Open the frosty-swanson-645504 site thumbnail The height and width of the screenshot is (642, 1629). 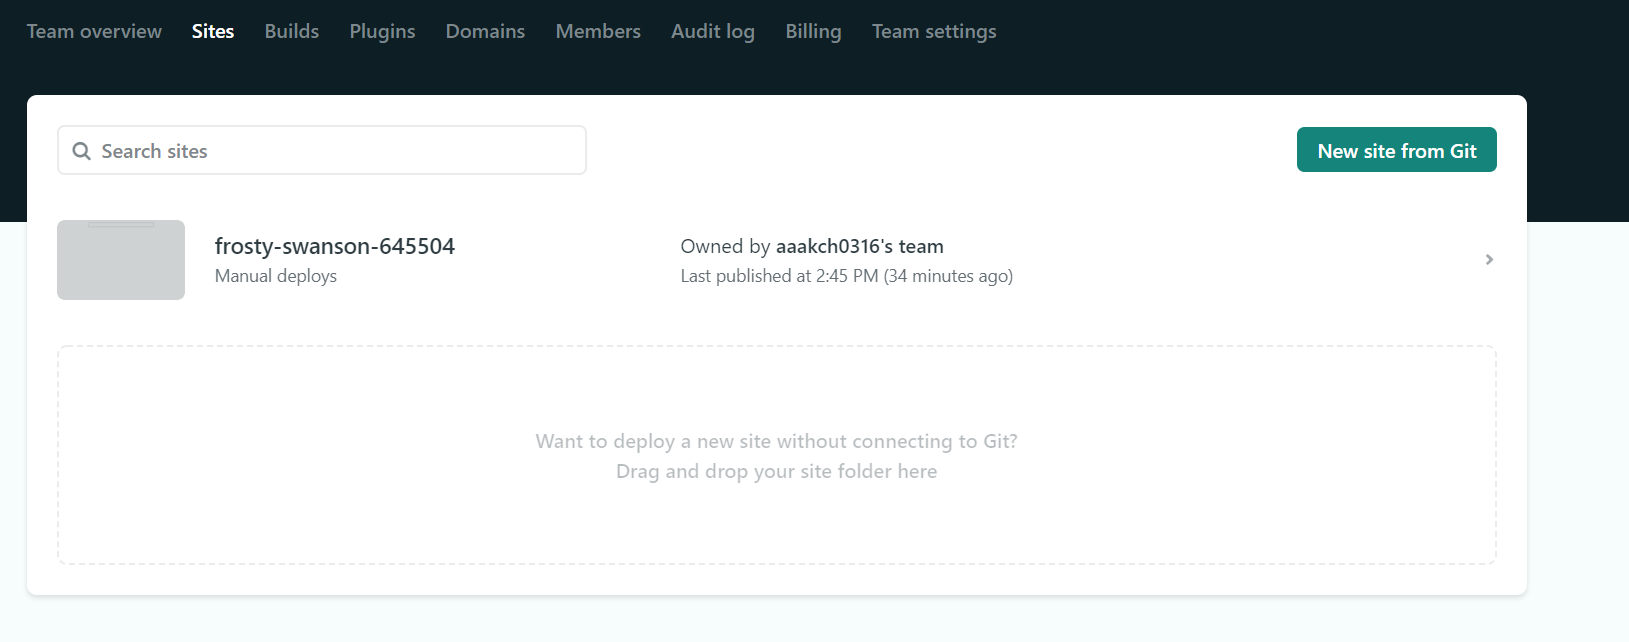coord(121,260)
